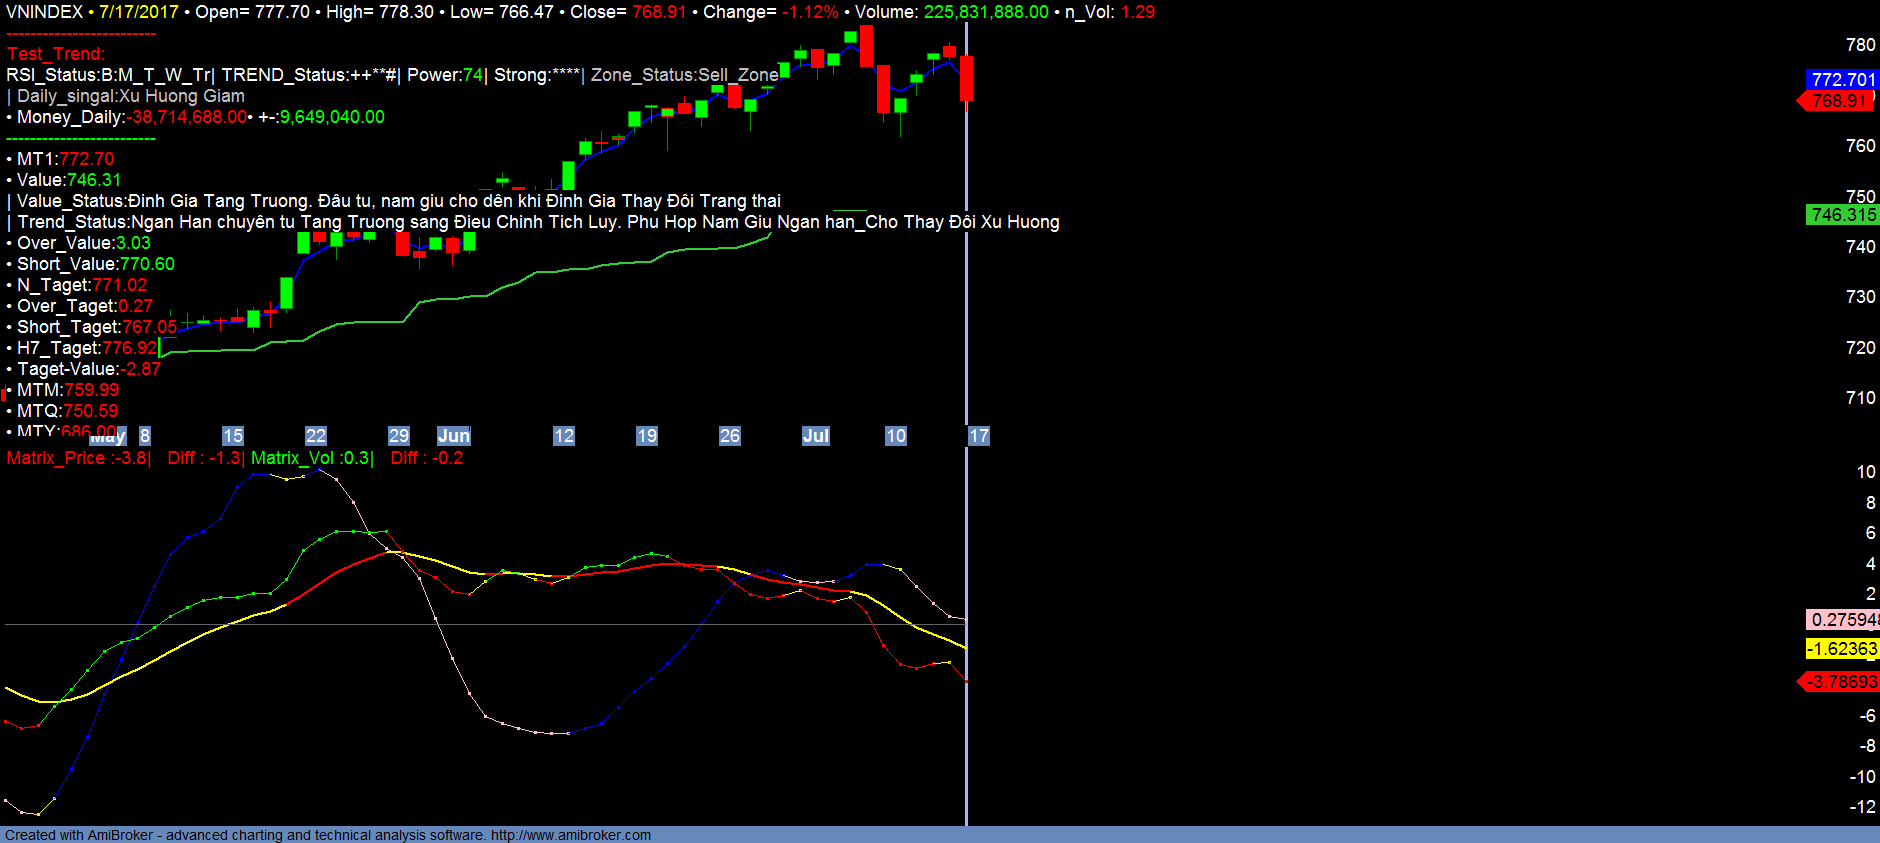Click the Test_Trend heading text
This screenshot has width=1880, height=843.
pos(56,54)
